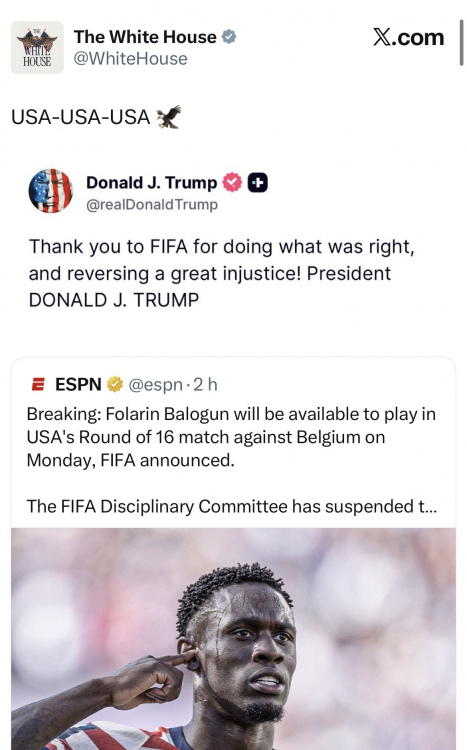Open @realDonaldTrump handle
The height and width of the screenshot is (750, 467).
click(152, 204)
